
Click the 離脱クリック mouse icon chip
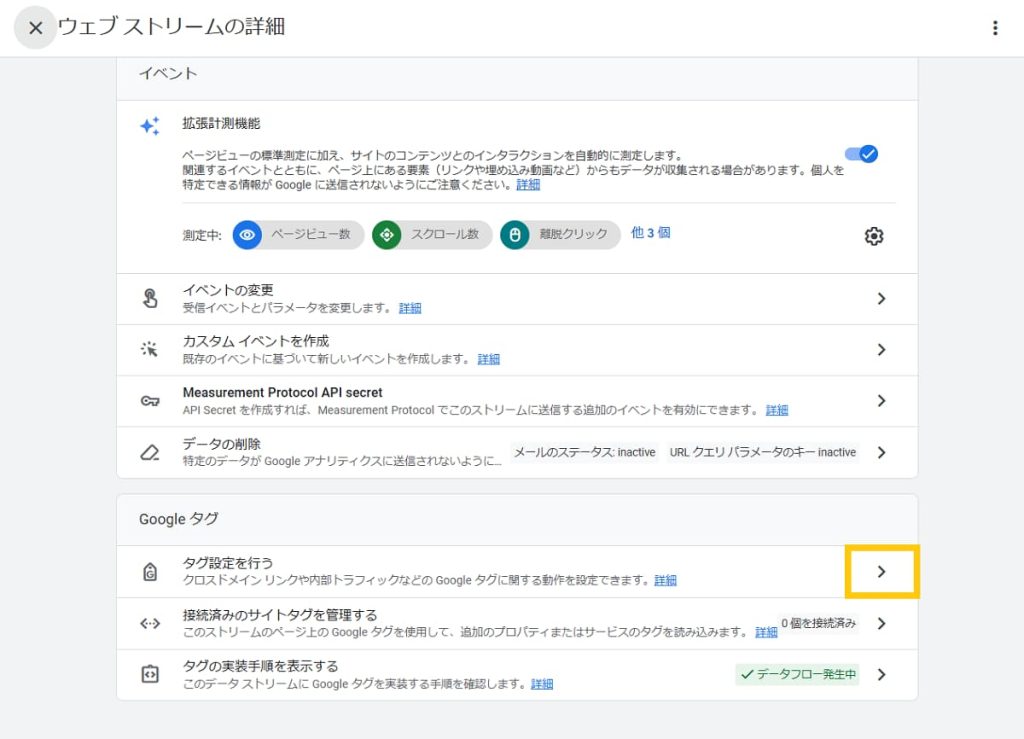tap(515, 235)
